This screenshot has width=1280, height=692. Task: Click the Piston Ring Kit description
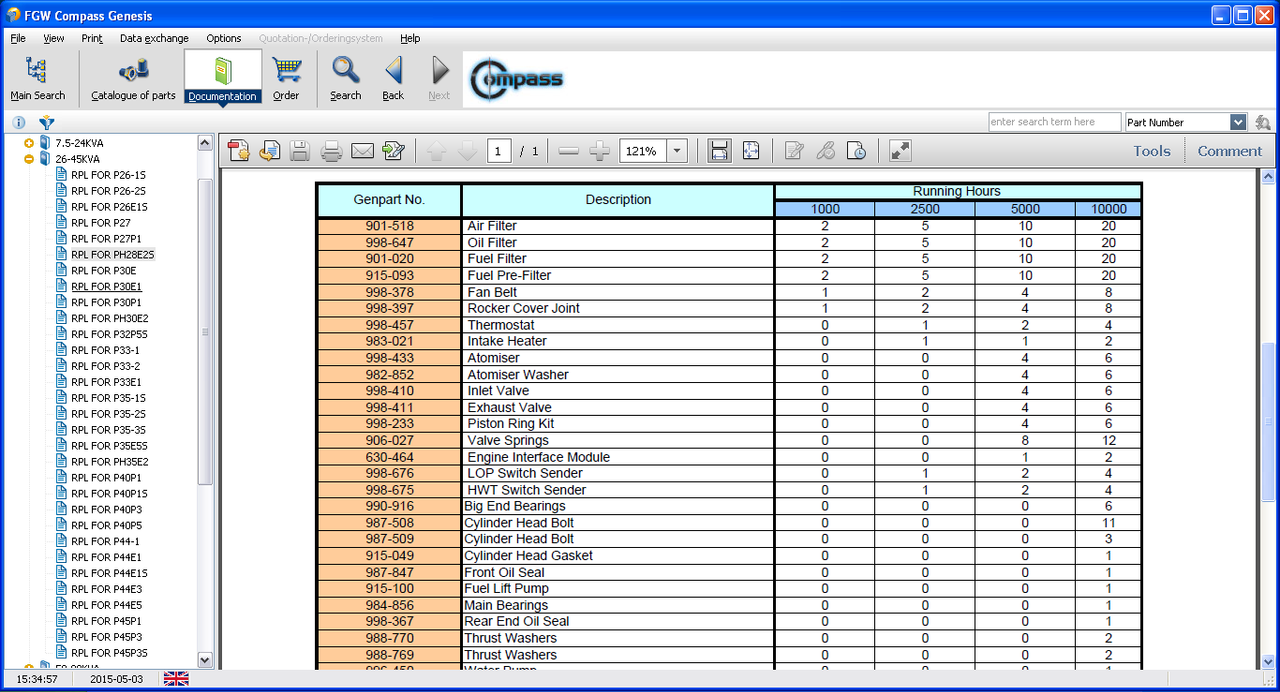(510, 424)
